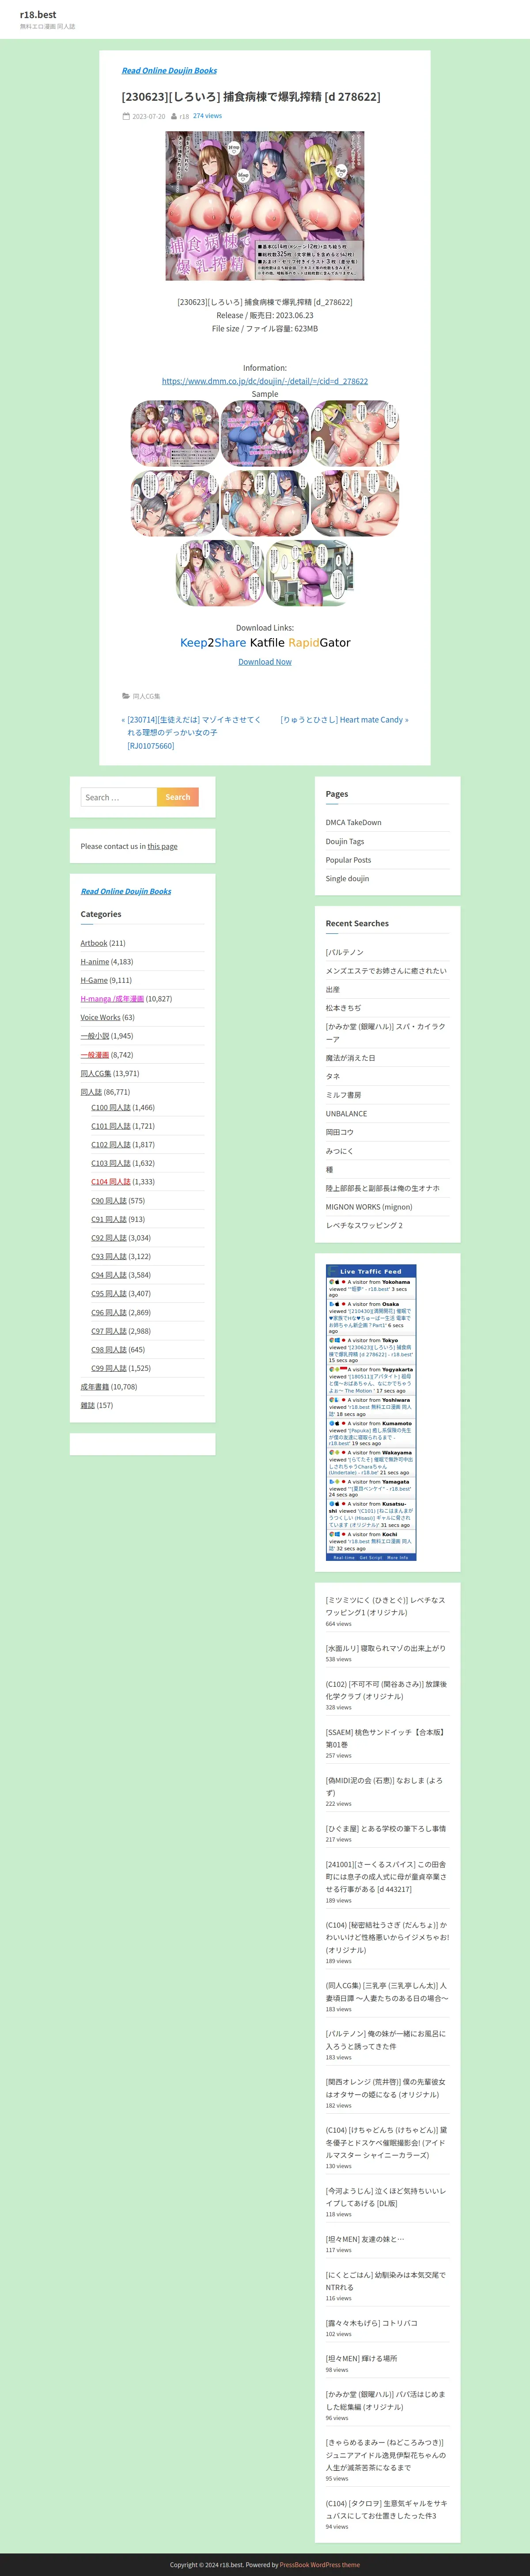
Task: Click Real-time link in traffic feed
Action: coord(344,1557)
